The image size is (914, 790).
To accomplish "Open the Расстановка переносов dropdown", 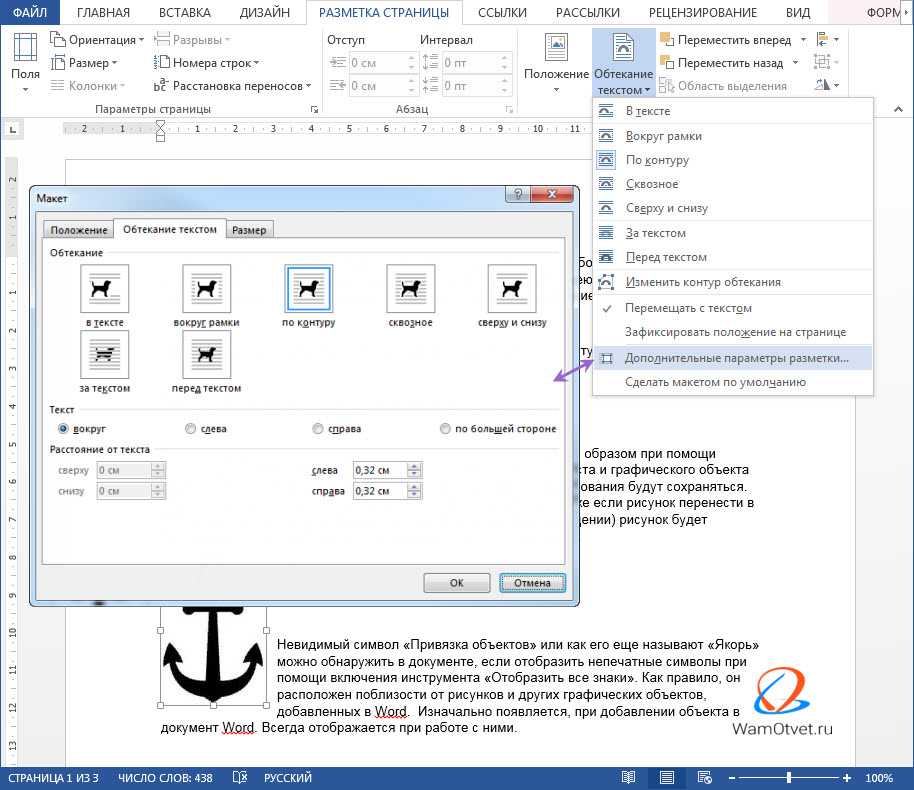I will tap(233, 86).
